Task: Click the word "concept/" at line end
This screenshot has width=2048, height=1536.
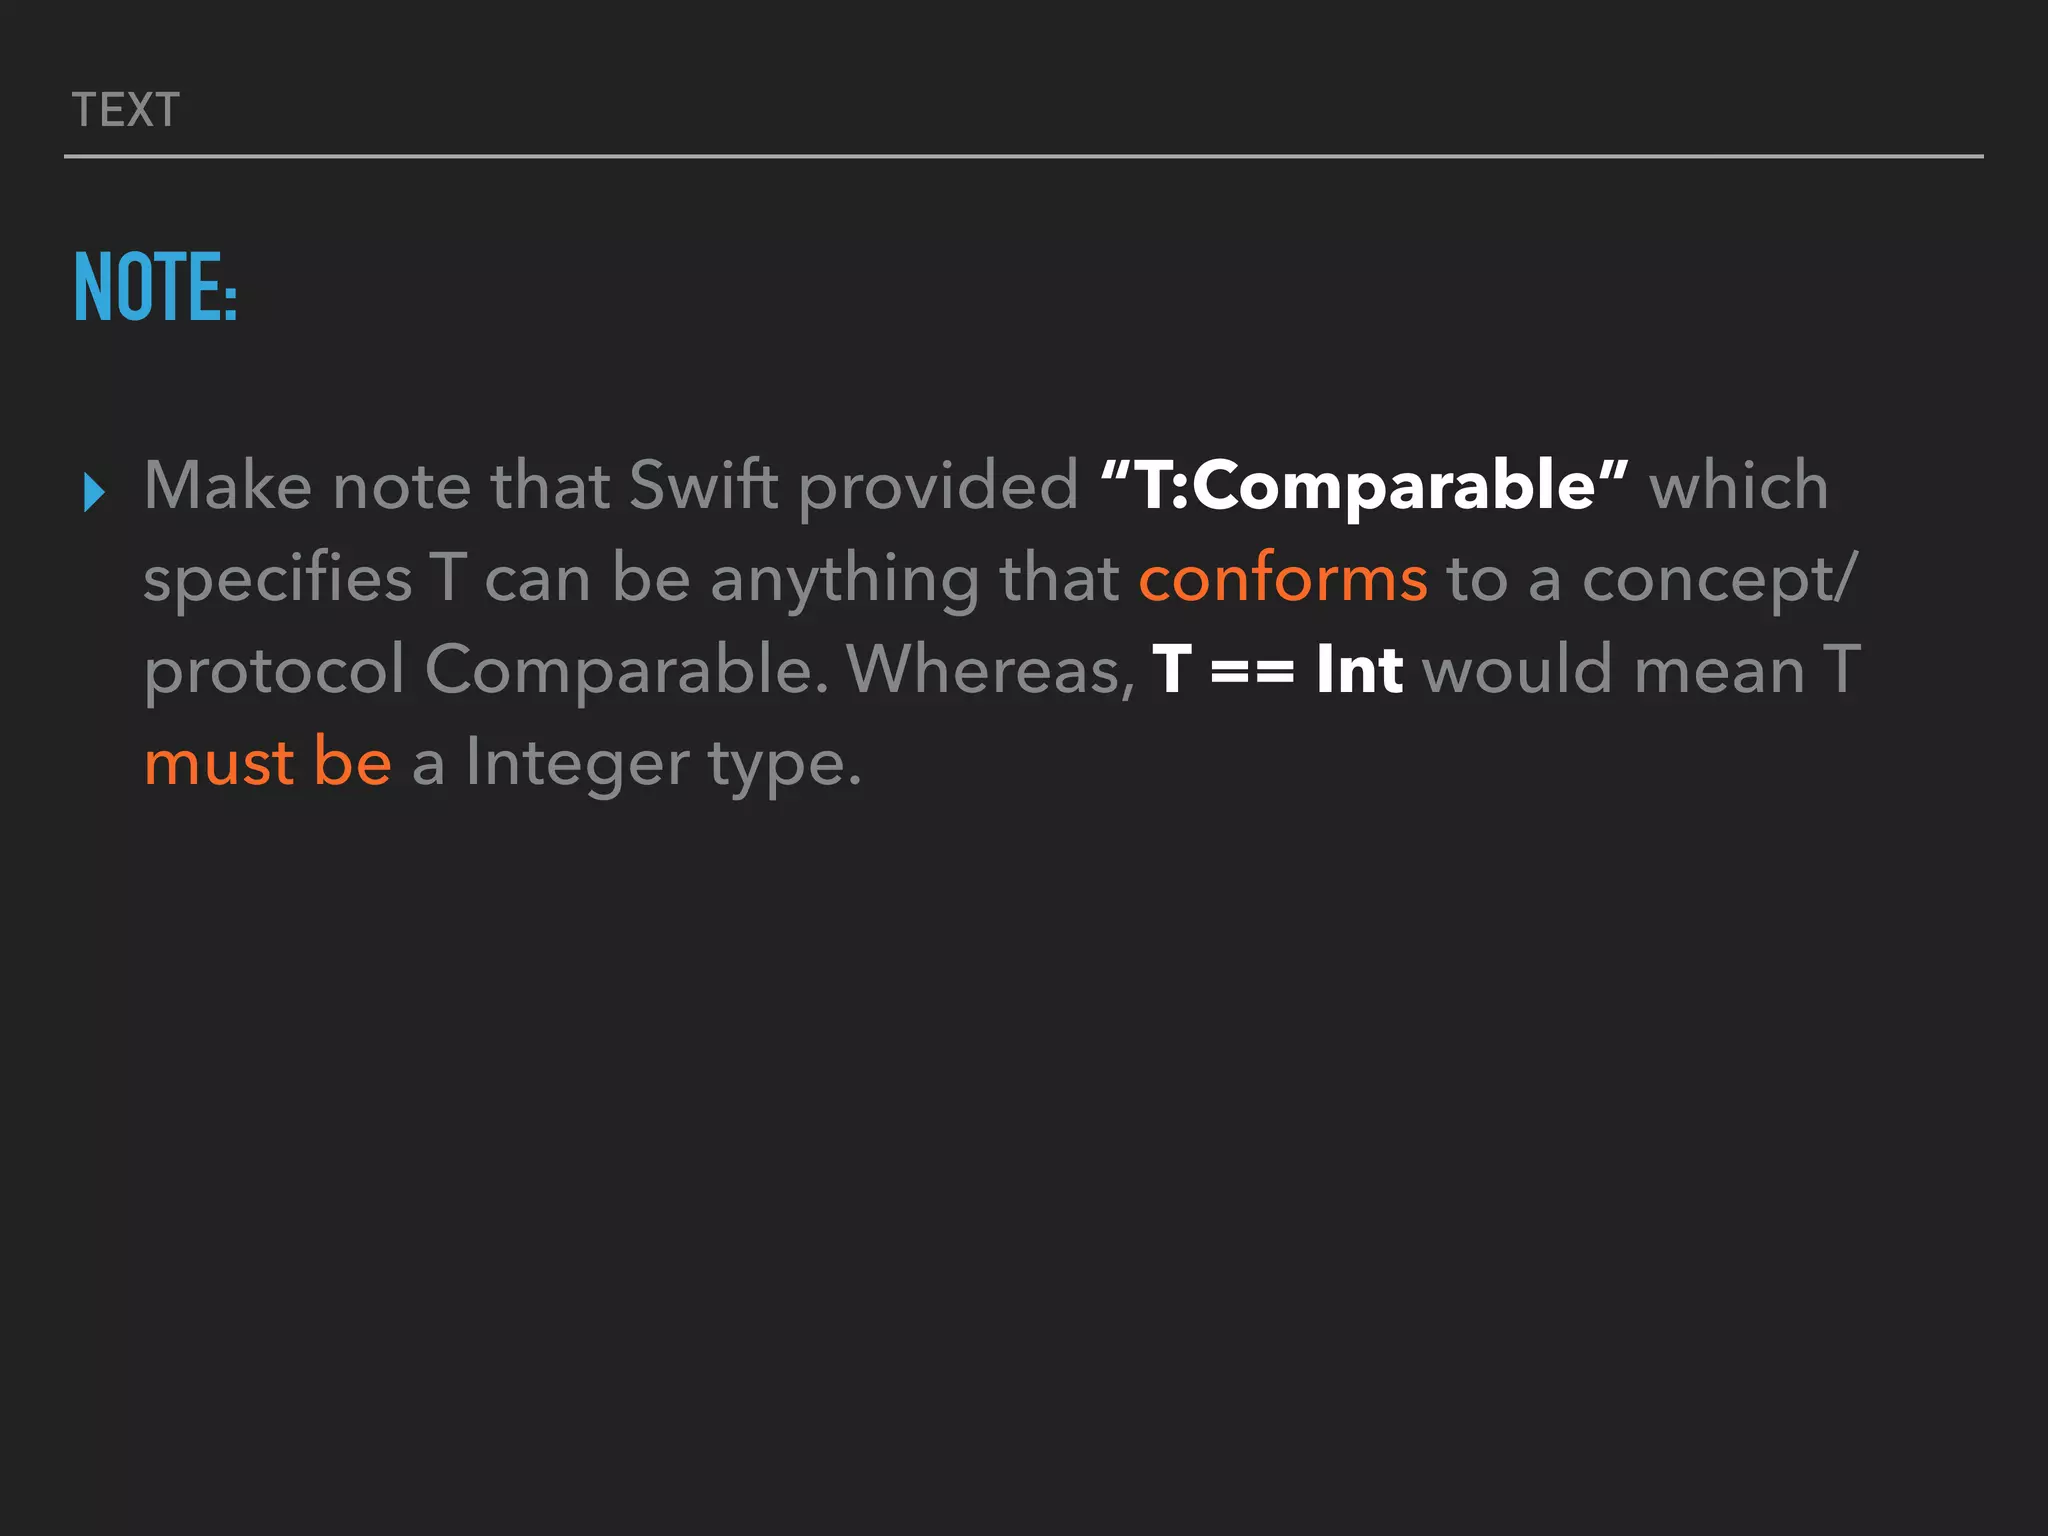Action: click(1720, 581)
